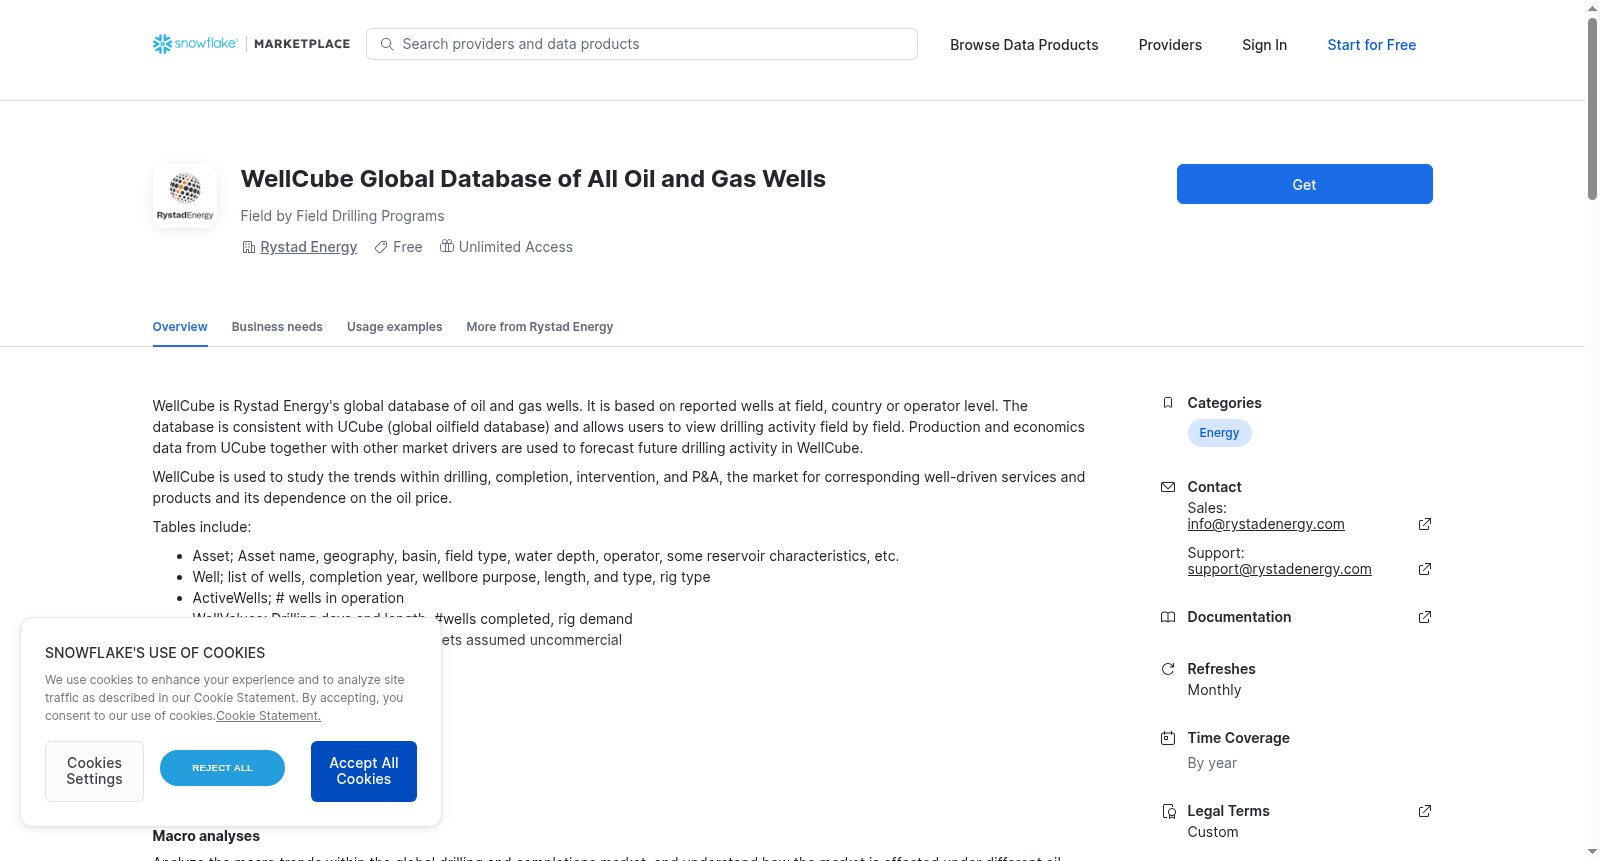The width and height of the screenshot is (1600, 861).
Task: Switch to the Business needs tab
Action: click(x=277, y=327)
